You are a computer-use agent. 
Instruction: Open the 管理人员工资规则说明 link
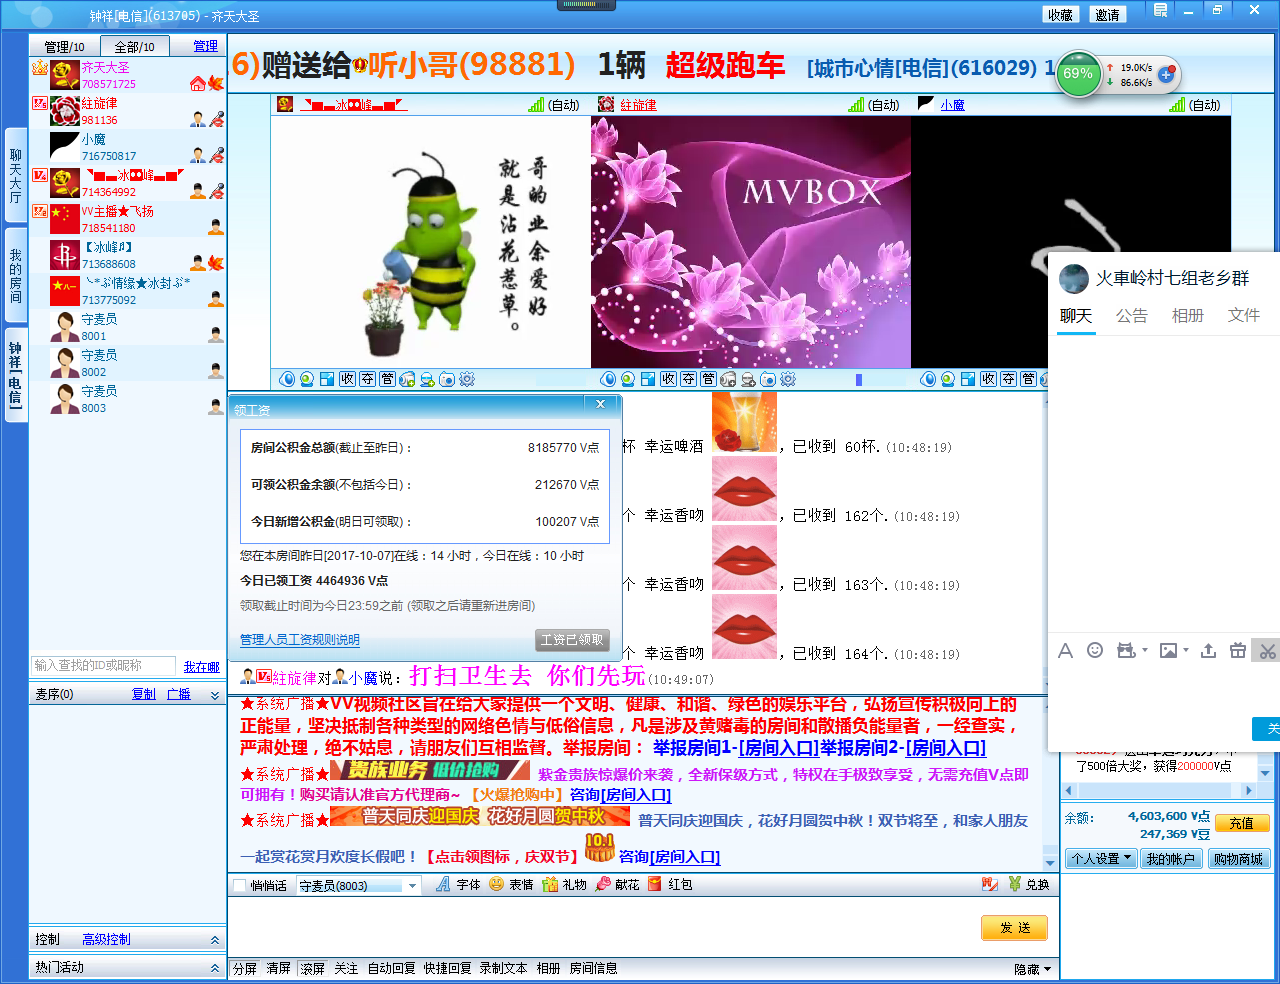pos(299,640)
